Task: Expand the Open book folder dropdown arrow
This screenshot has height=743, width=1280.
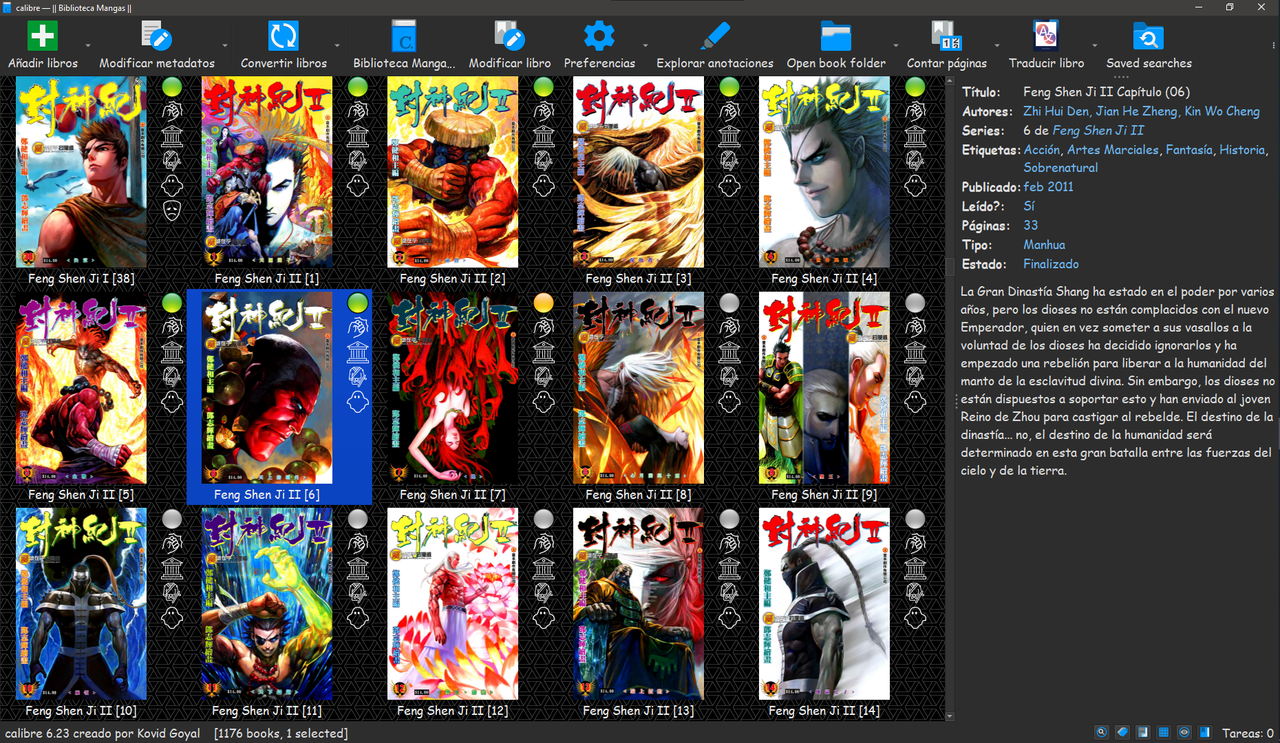Action: point(895,46)
